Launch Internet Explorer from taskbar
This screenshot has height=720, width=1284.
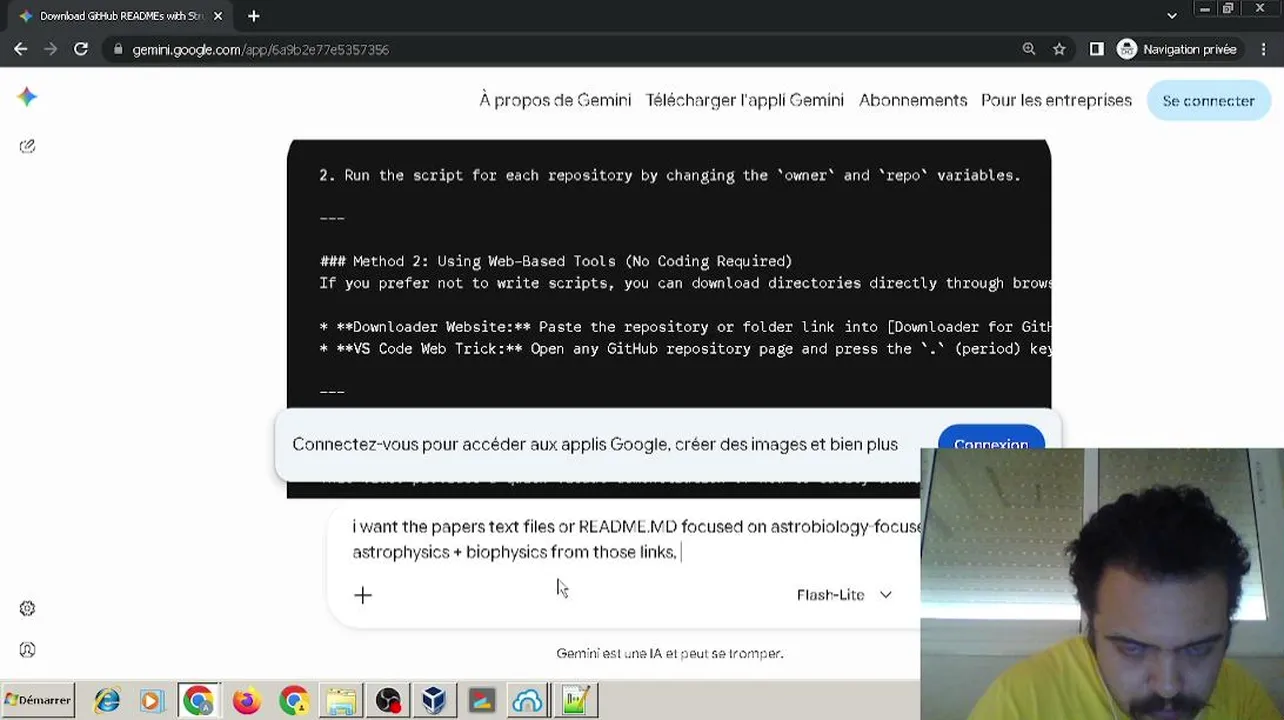click(x=107, y=701)
